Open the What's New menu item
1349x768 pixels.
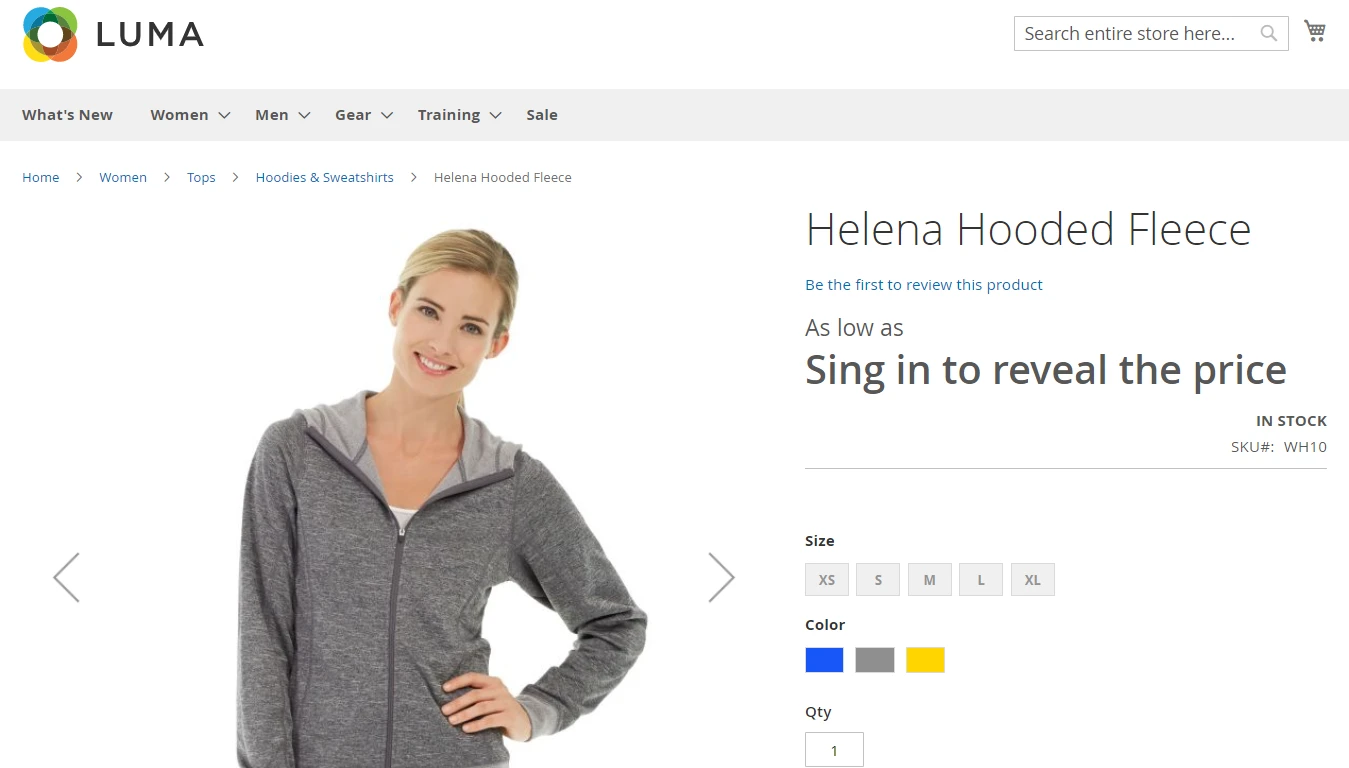point(67,114)
